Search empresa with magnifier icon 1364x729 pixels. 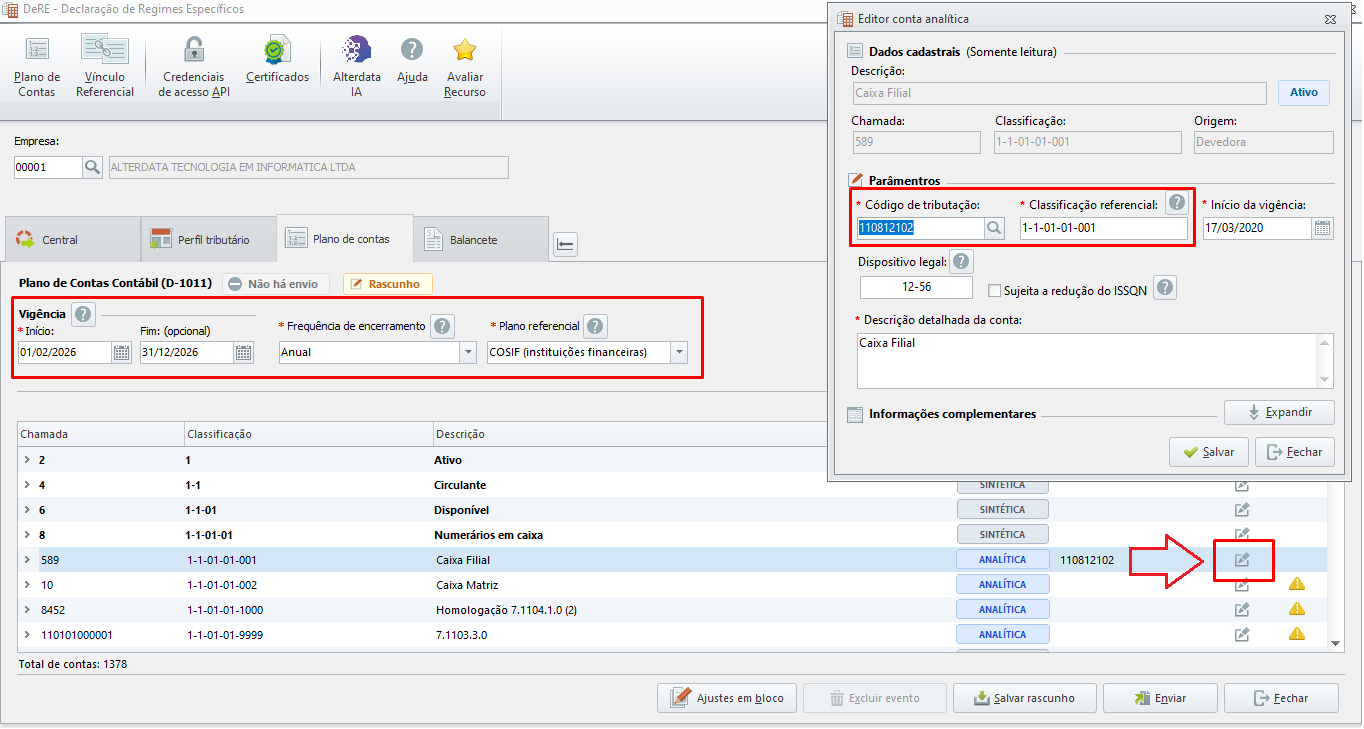[92, 167]
